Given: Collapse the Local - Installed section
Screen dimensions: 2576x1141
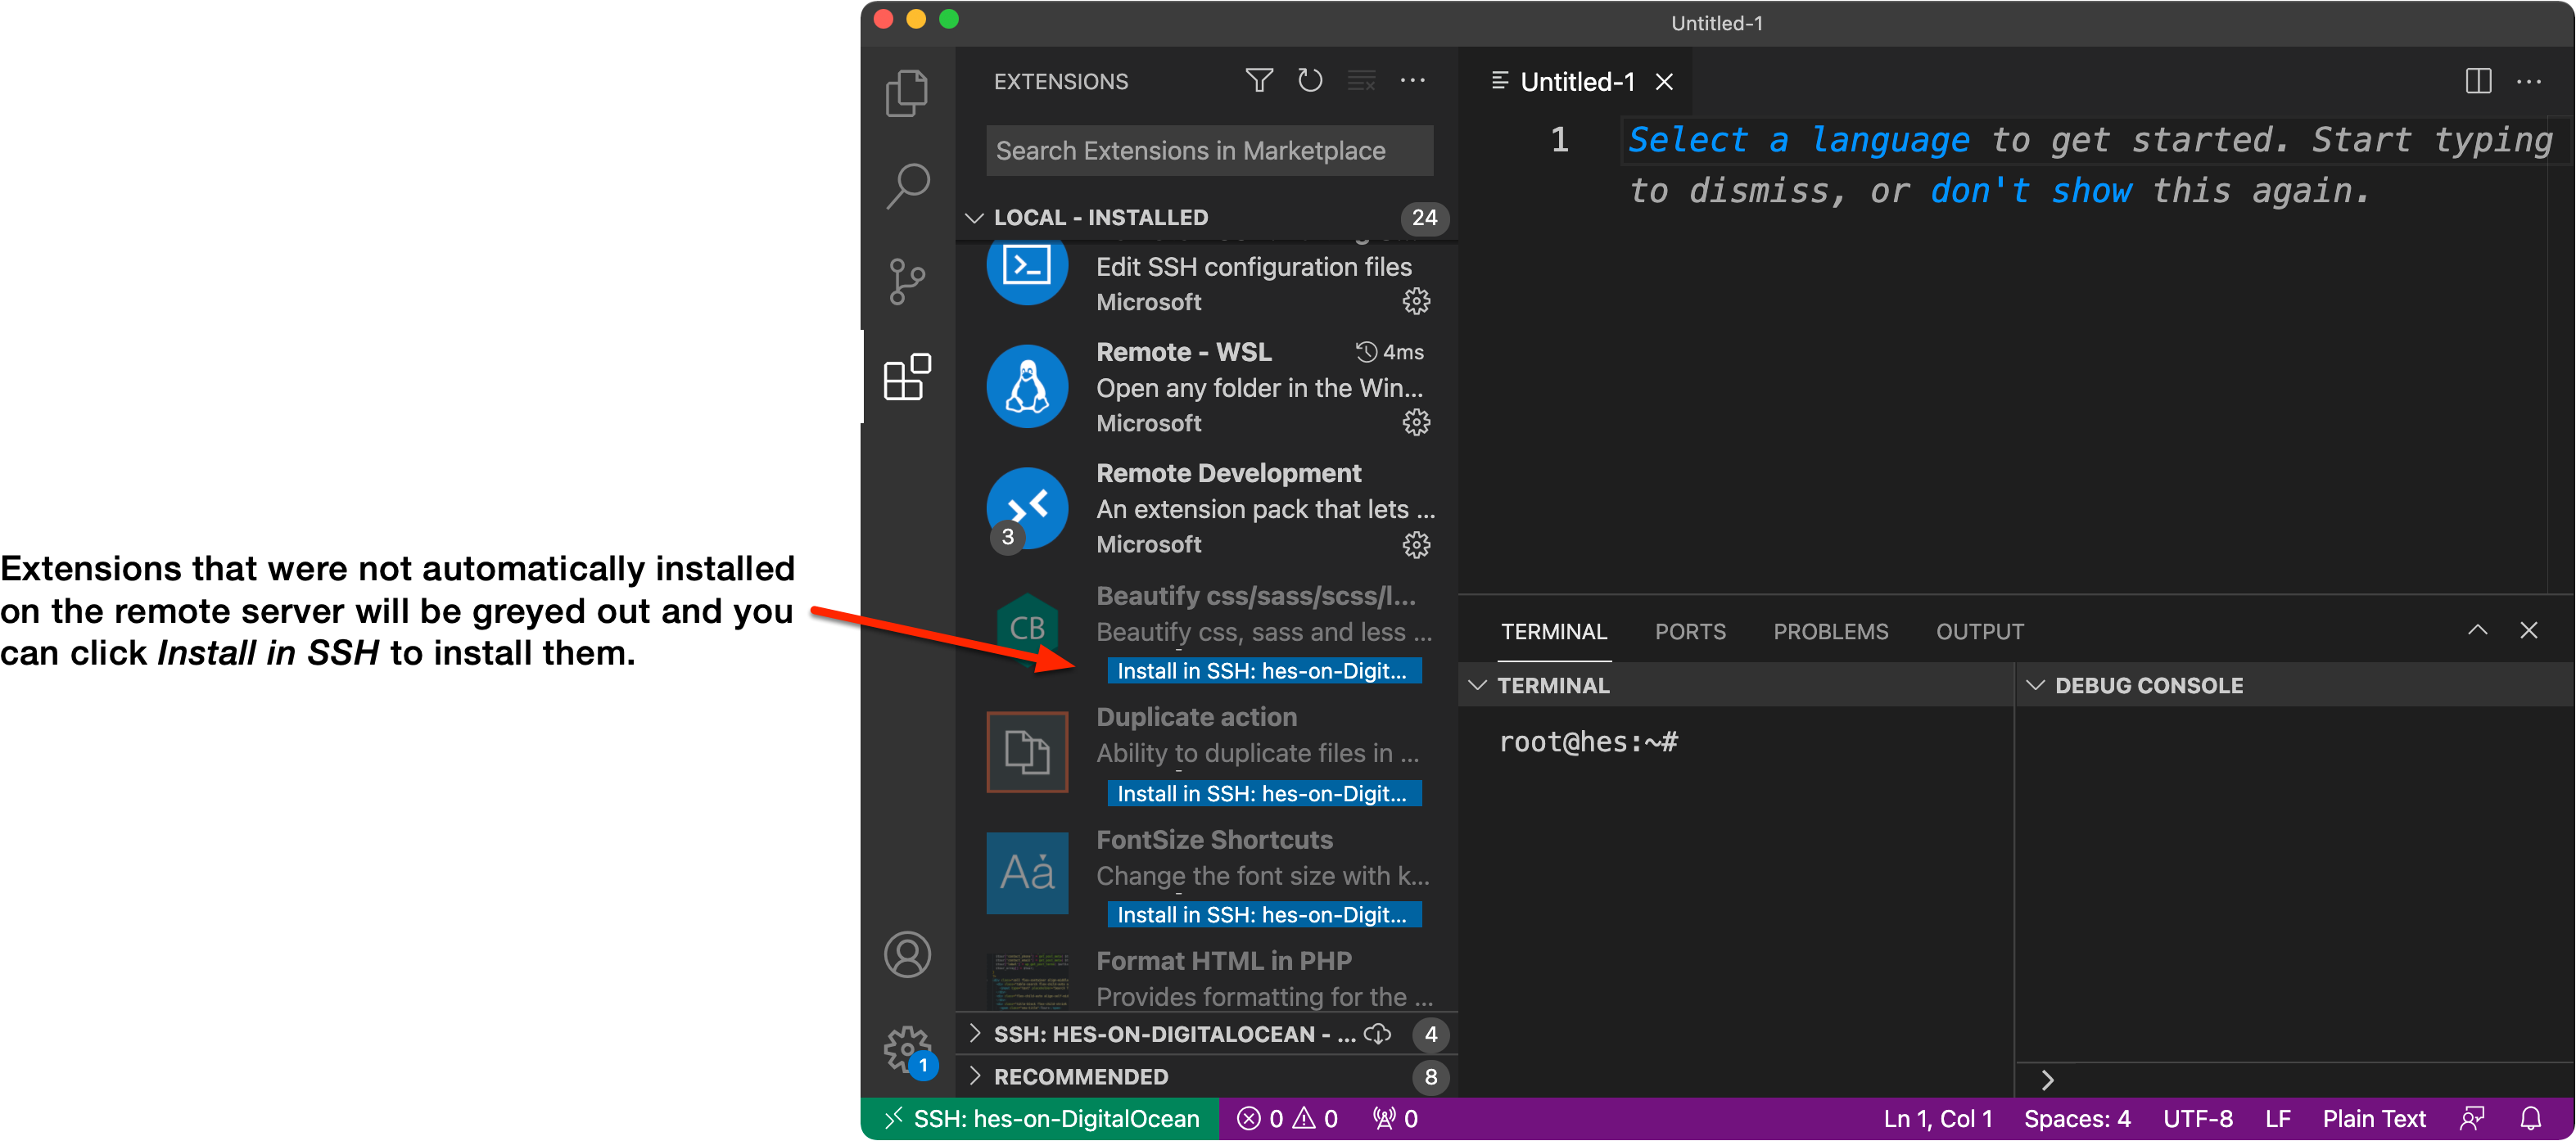Looking at the screenshot, I should [x=1206, y=217].
